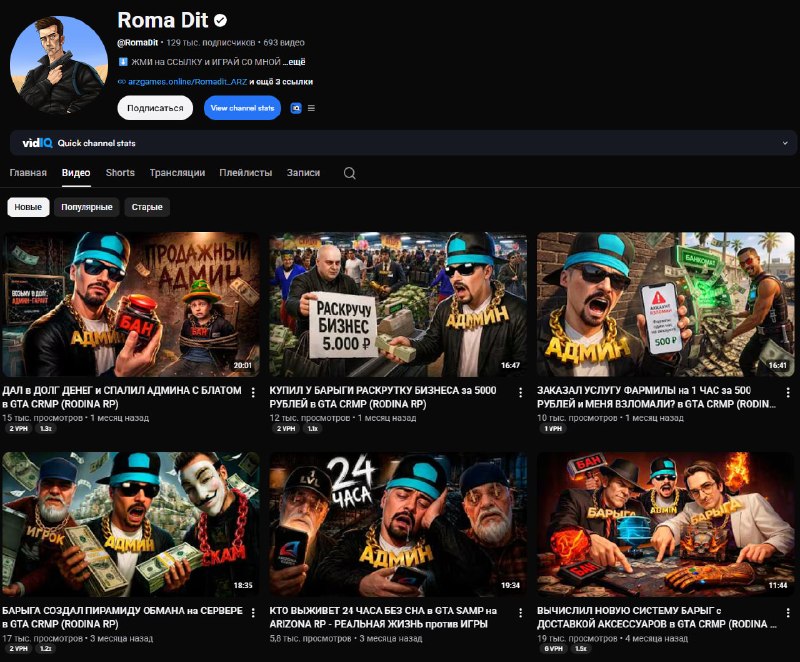This screenshot has width=800, height=662.
Task: Open the thumbnail with 500 ₽ phone screen
Action: (x=665, y=304)
